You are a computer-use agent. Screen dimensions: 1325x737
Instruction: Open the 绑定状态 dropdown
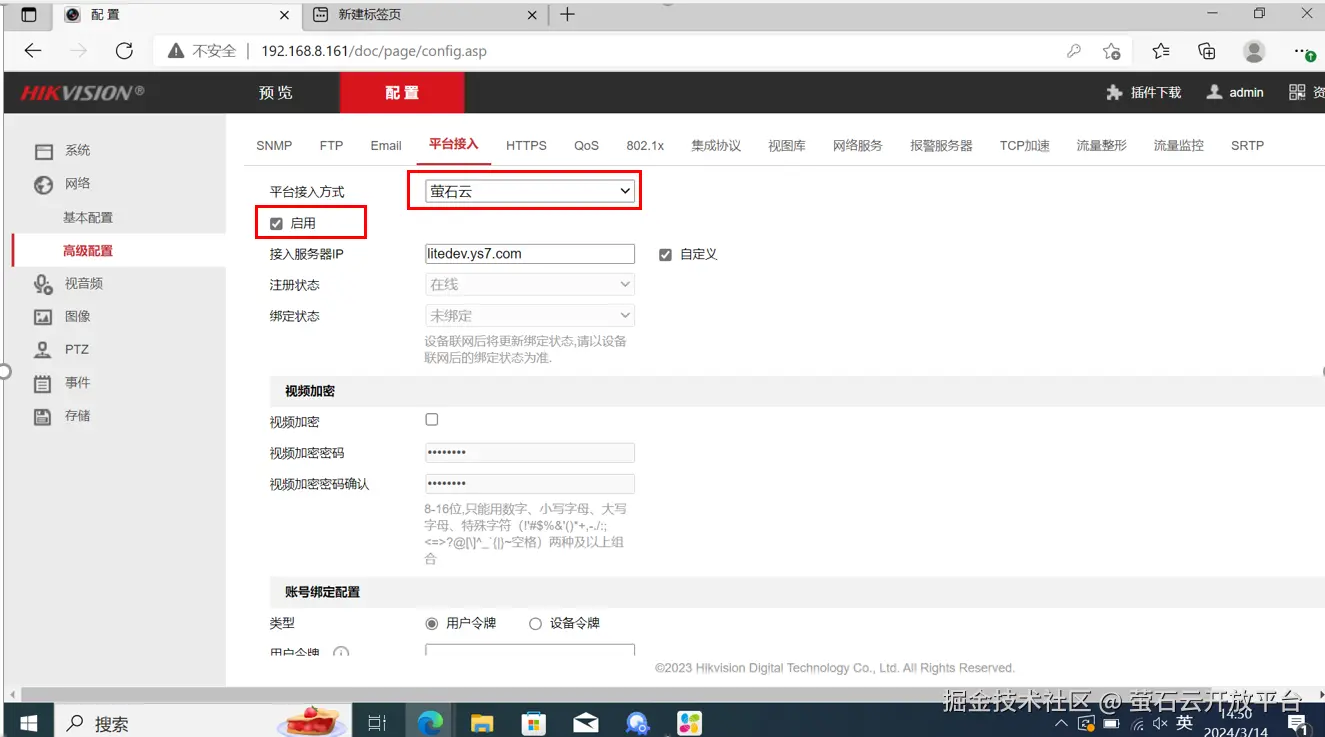point(530,316)
